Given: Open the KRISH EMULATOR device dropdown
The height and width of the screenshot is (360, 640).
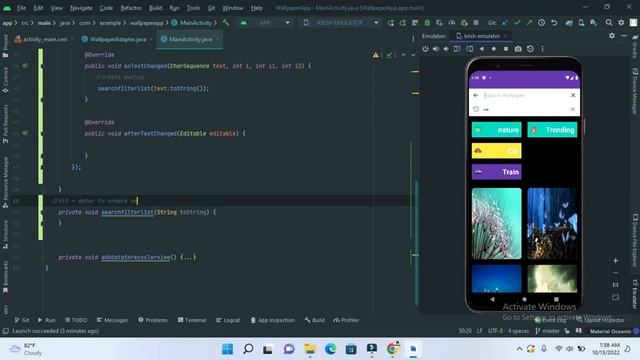Looking at the screenshot, I should 340,22.
